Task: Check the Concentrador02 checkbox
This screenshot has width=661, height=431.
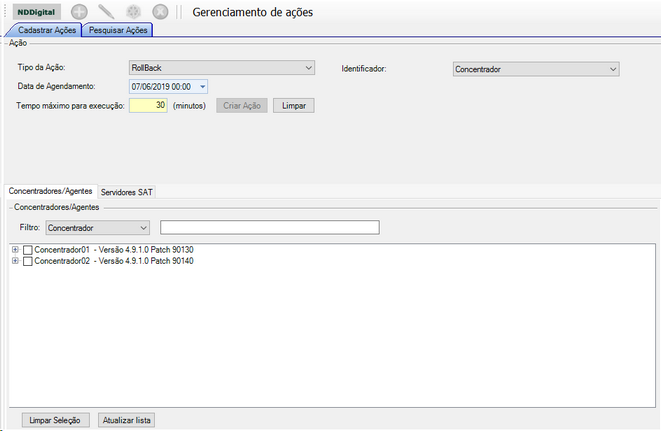Action: 28,261
